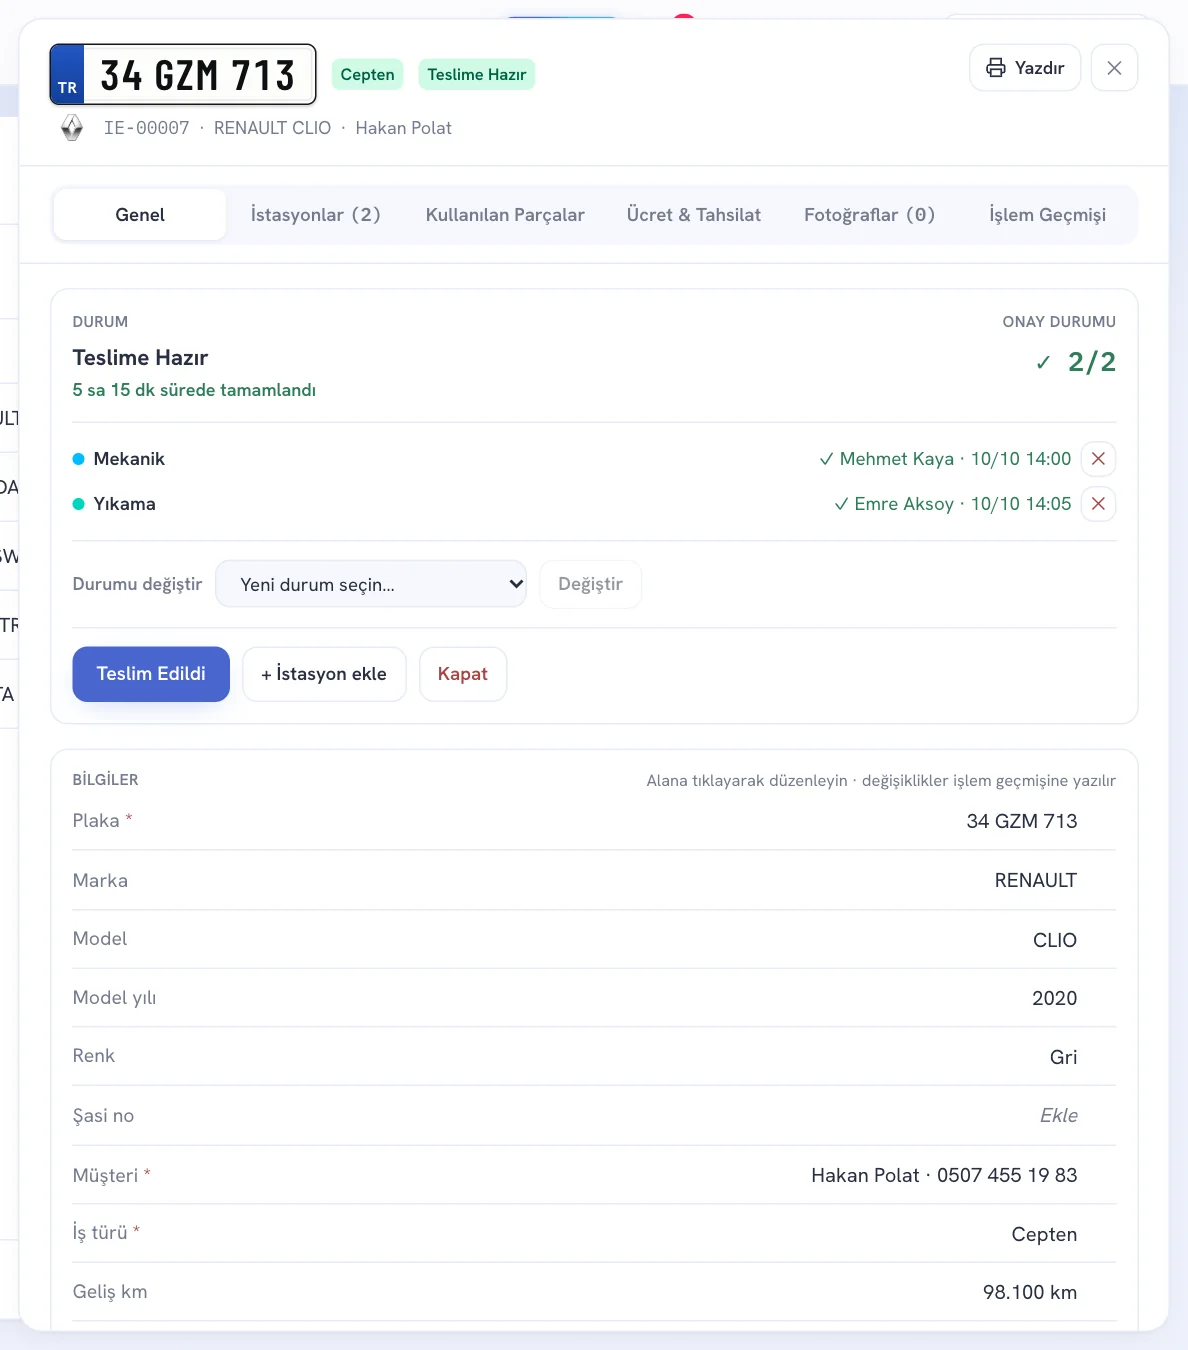Click the Renault logo icon
This screenshot has height=1350, width=1188.
point(72,128)
